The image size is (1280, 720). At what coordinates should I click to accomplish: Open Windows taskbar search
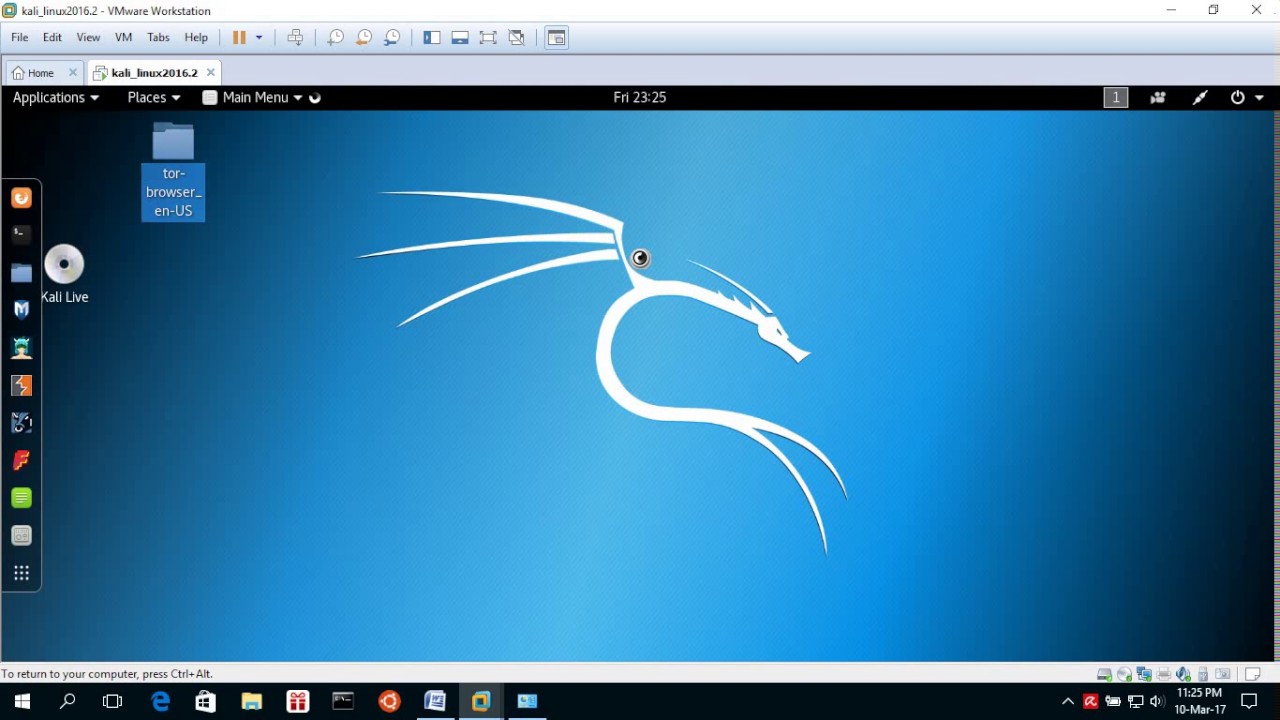(67, 701)
